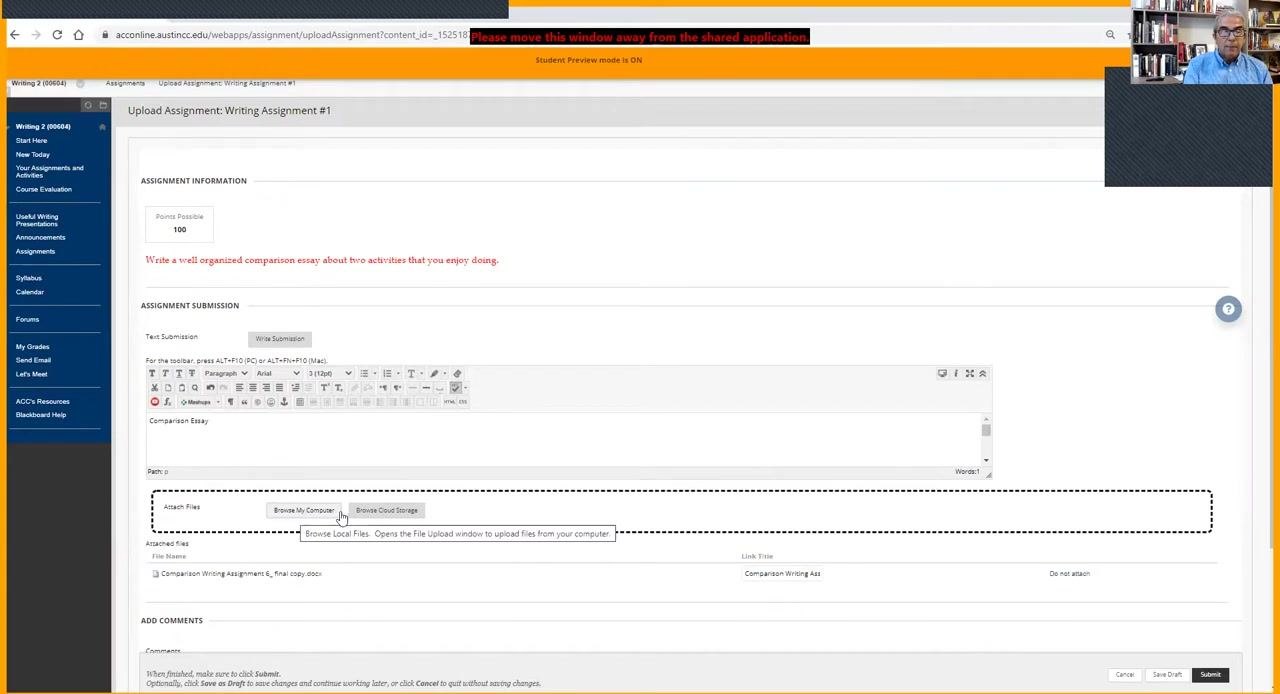Open Syllabus in course menu
Screen dimensions: 1280x694
pos(29,278)
